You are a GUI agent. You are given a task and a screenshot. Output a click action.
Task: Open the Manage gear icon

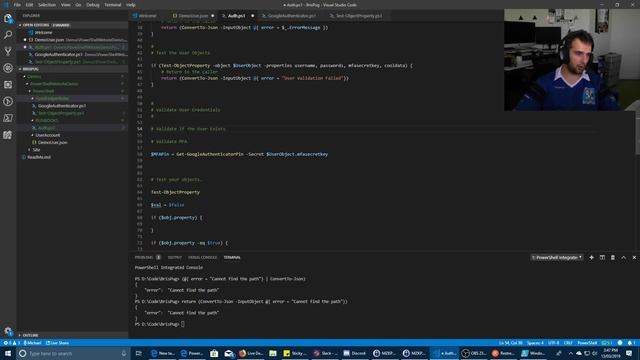(8, 331)
